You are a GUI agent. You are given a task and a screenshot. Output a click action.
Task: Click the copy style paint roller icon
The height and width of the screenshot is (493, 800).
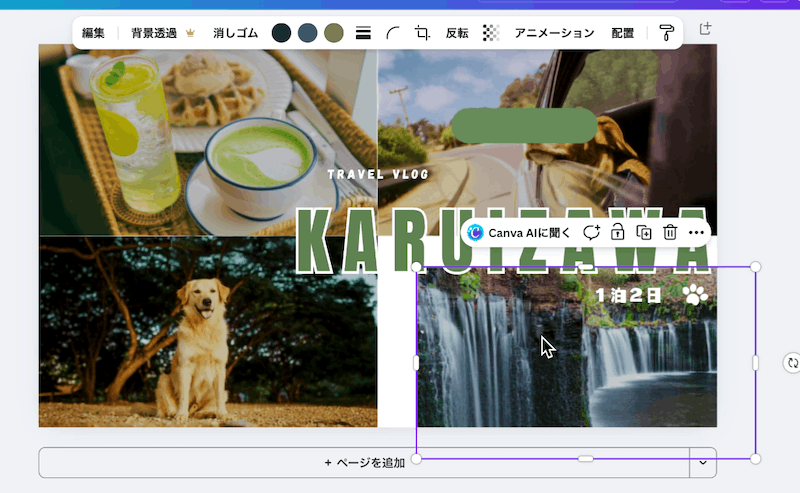coord(666,33)
